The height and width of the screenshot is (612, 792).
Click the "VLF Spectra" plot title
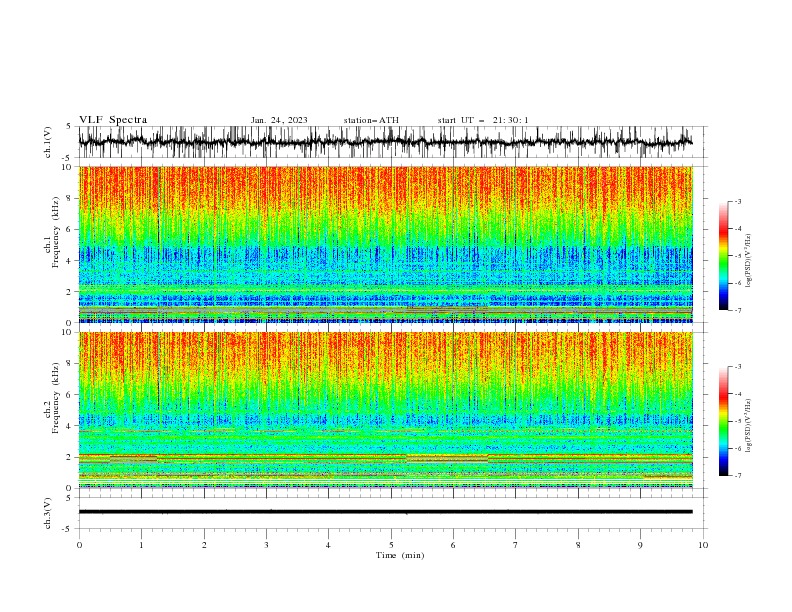pos(113,120)
